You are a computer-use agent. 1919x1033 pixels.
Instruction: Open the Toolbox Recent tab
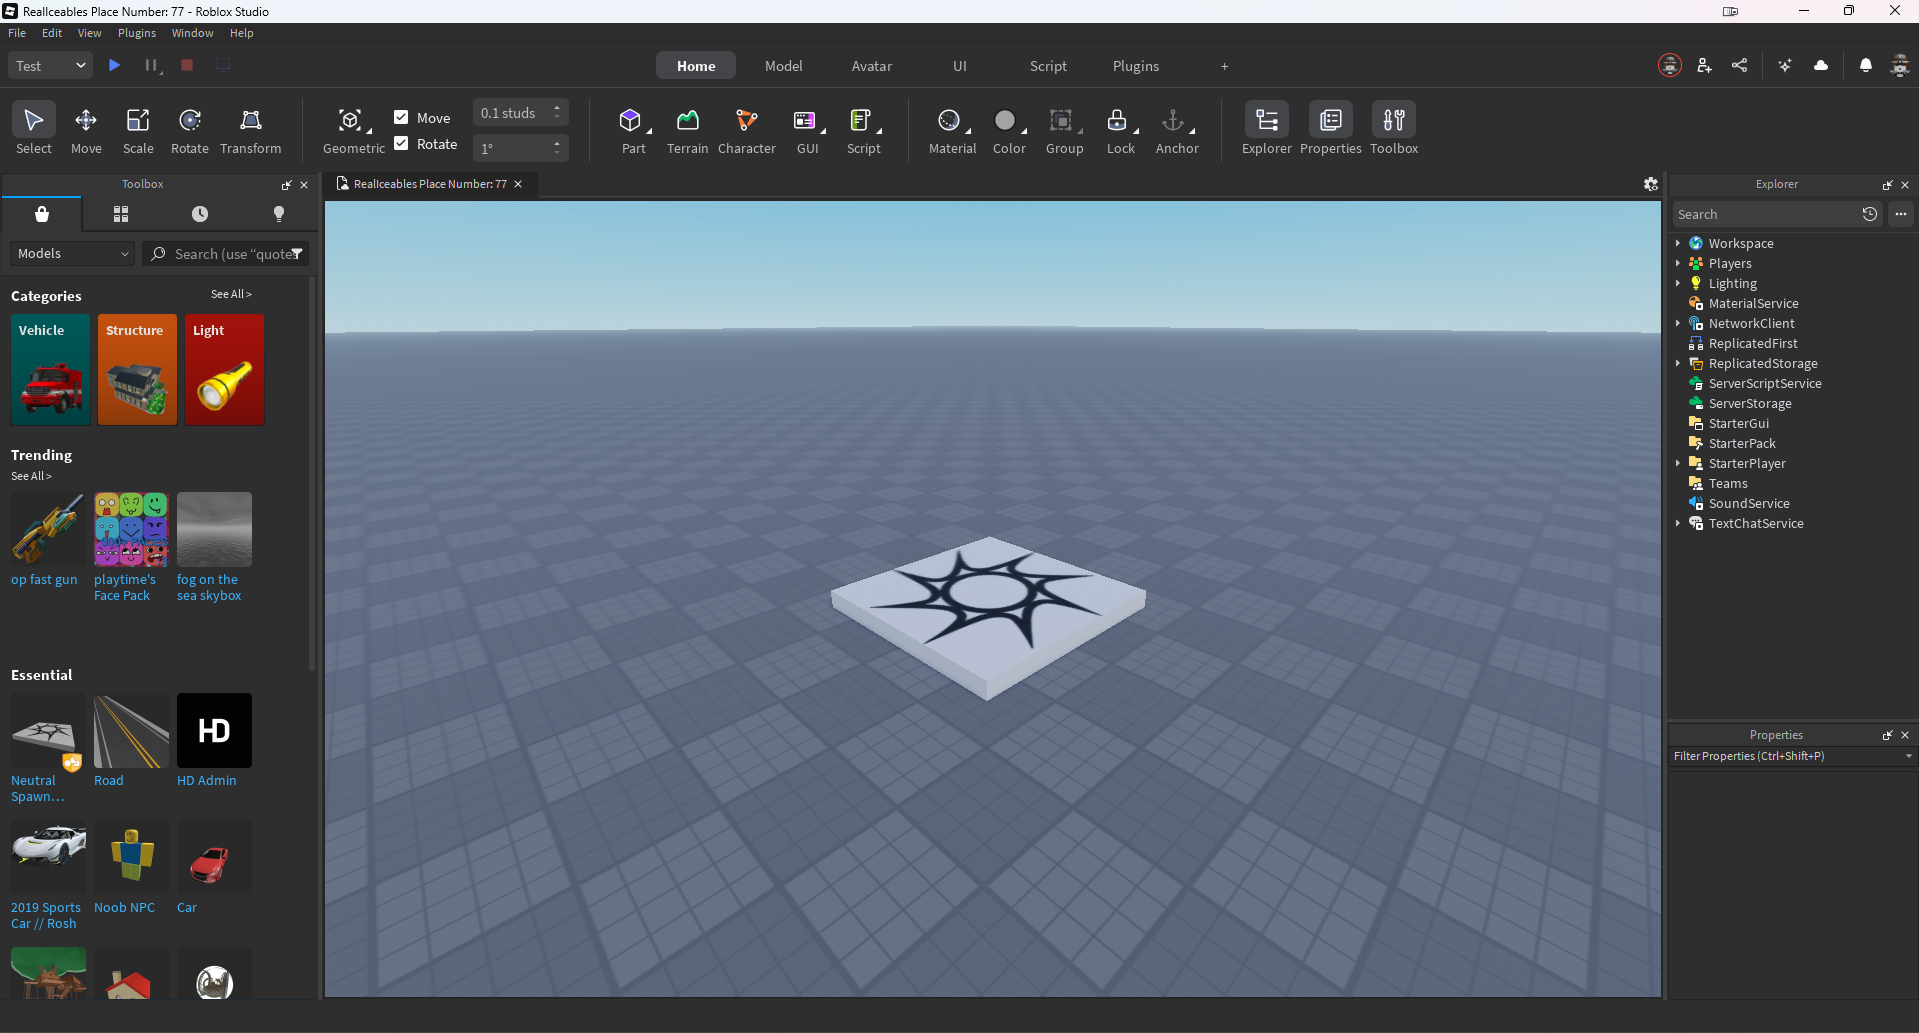click(200, 214)
